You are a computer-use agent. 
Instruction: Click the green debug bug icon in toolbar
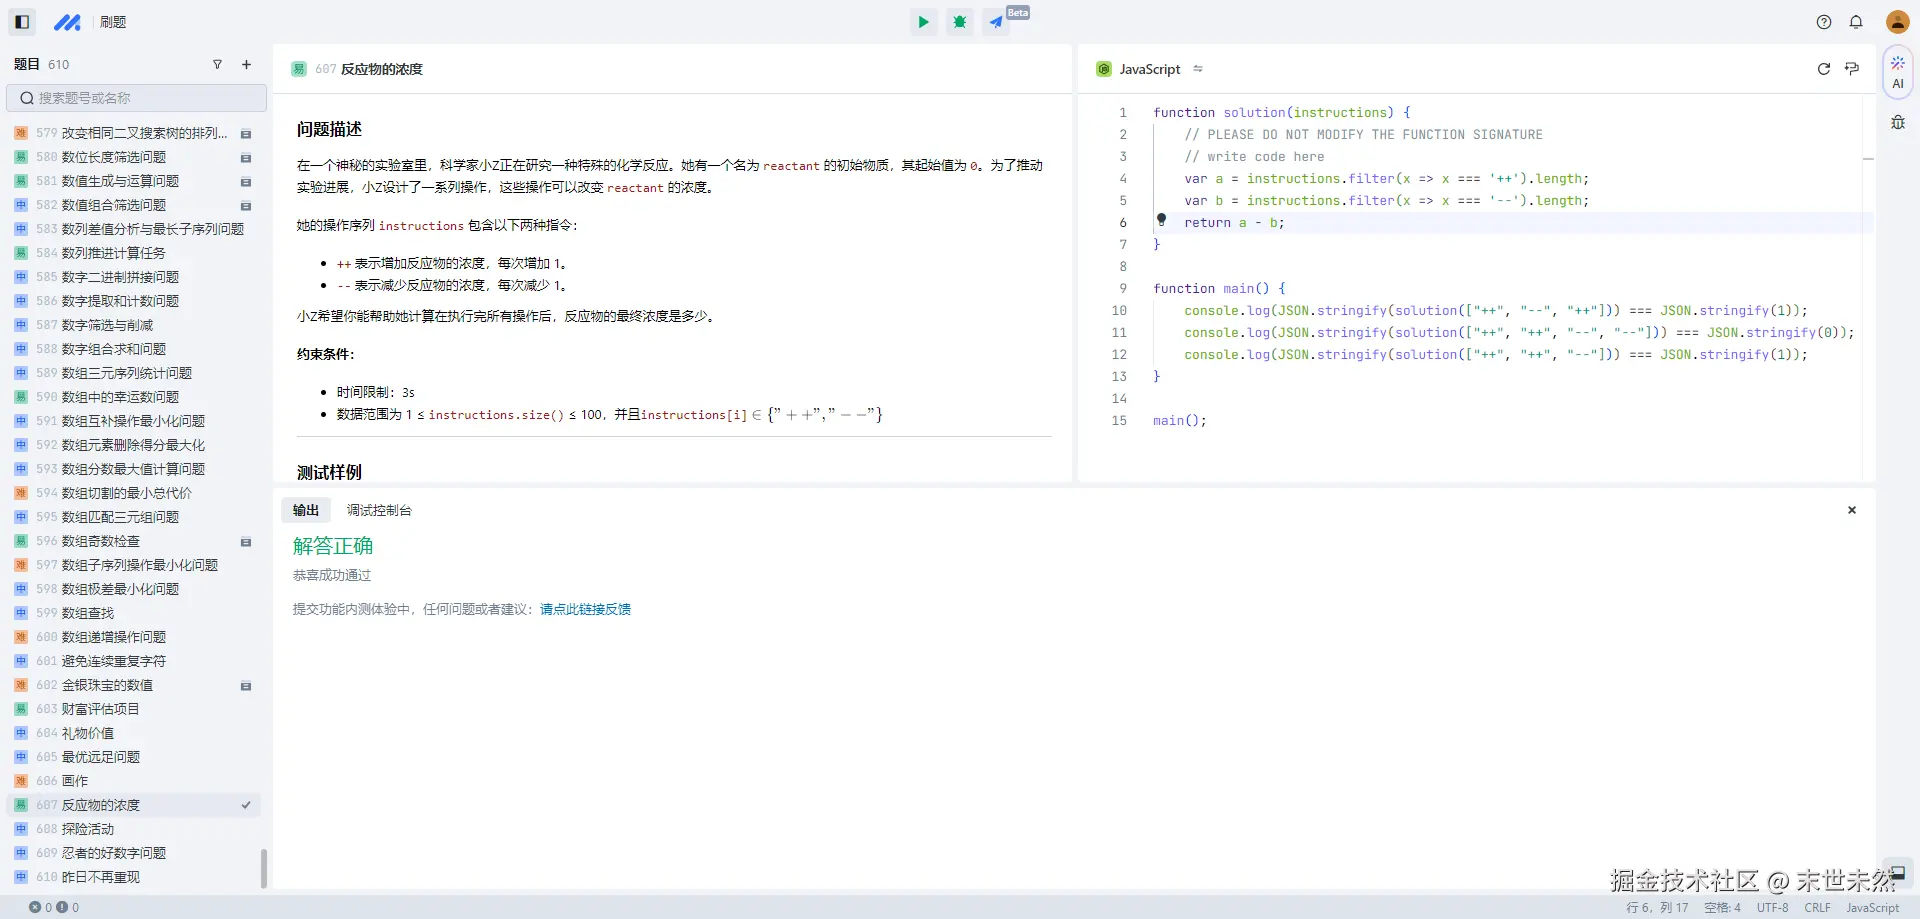click(959, 21)
